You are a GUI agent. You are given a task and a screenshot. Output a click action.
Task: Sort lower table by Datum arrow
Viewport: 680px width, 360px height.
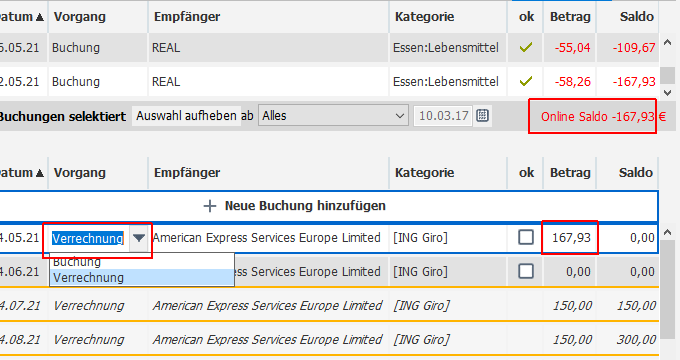(x=40, y=173)
